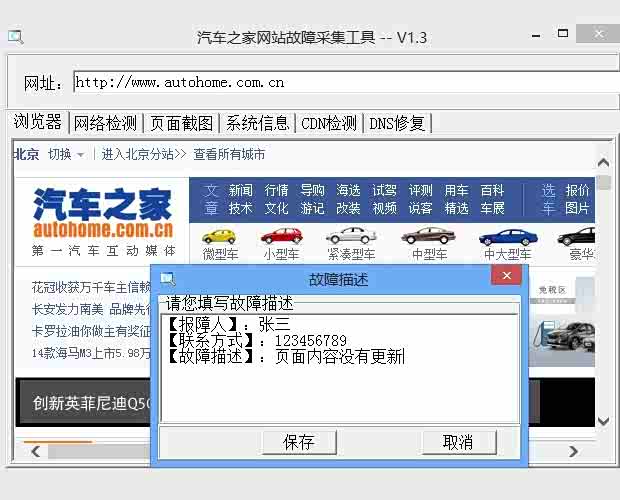Click in the fault description text area

(340, 368)
